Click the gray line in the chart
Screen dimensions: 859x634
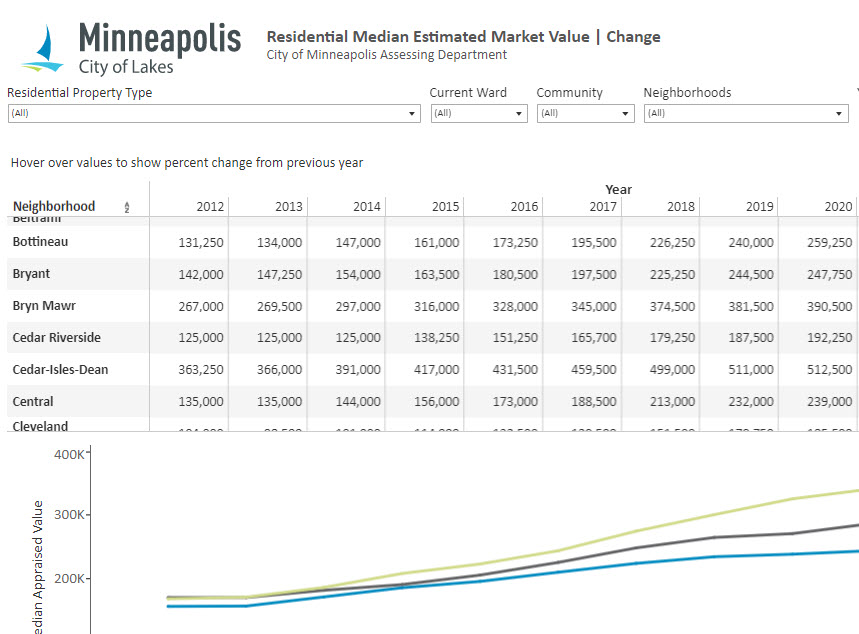tap(635, 547)
